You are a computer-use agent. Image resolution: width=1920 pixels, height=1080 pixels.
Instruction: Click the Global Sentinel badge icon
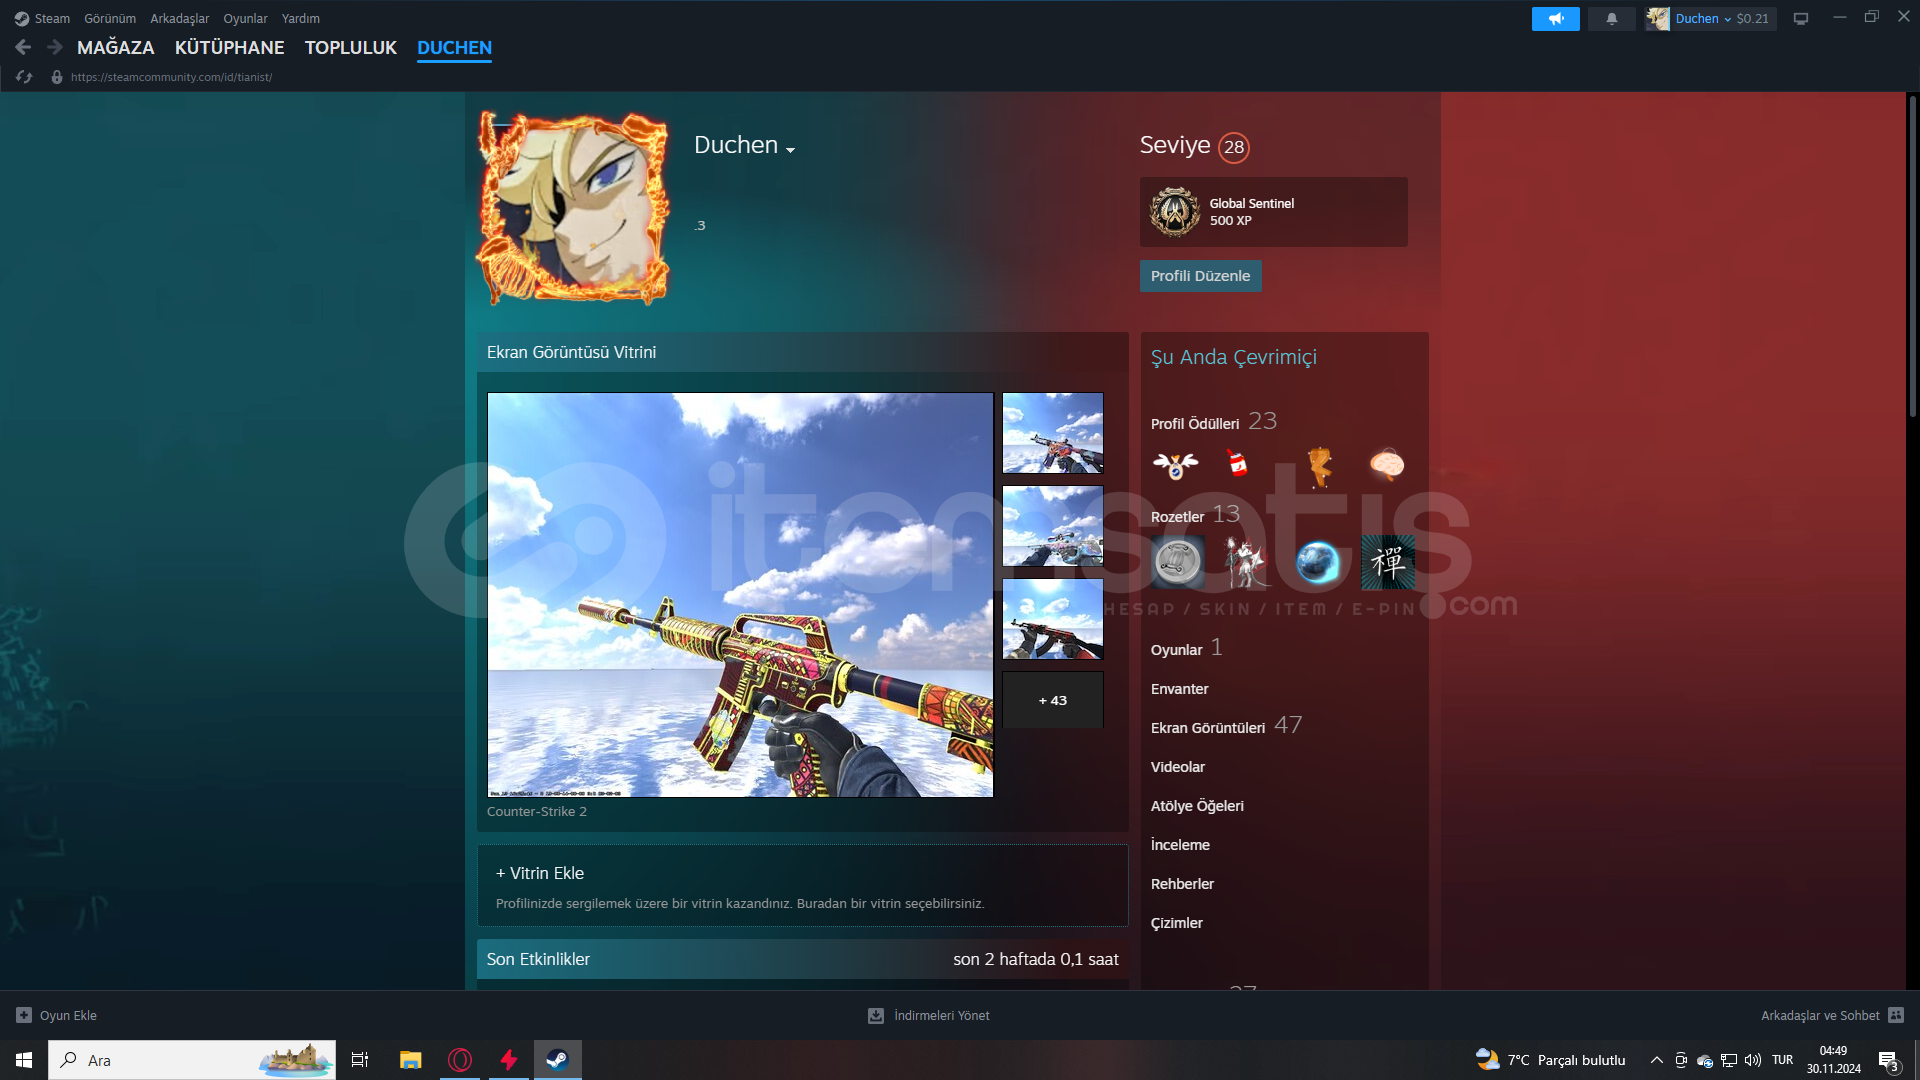pos(1175,212)
